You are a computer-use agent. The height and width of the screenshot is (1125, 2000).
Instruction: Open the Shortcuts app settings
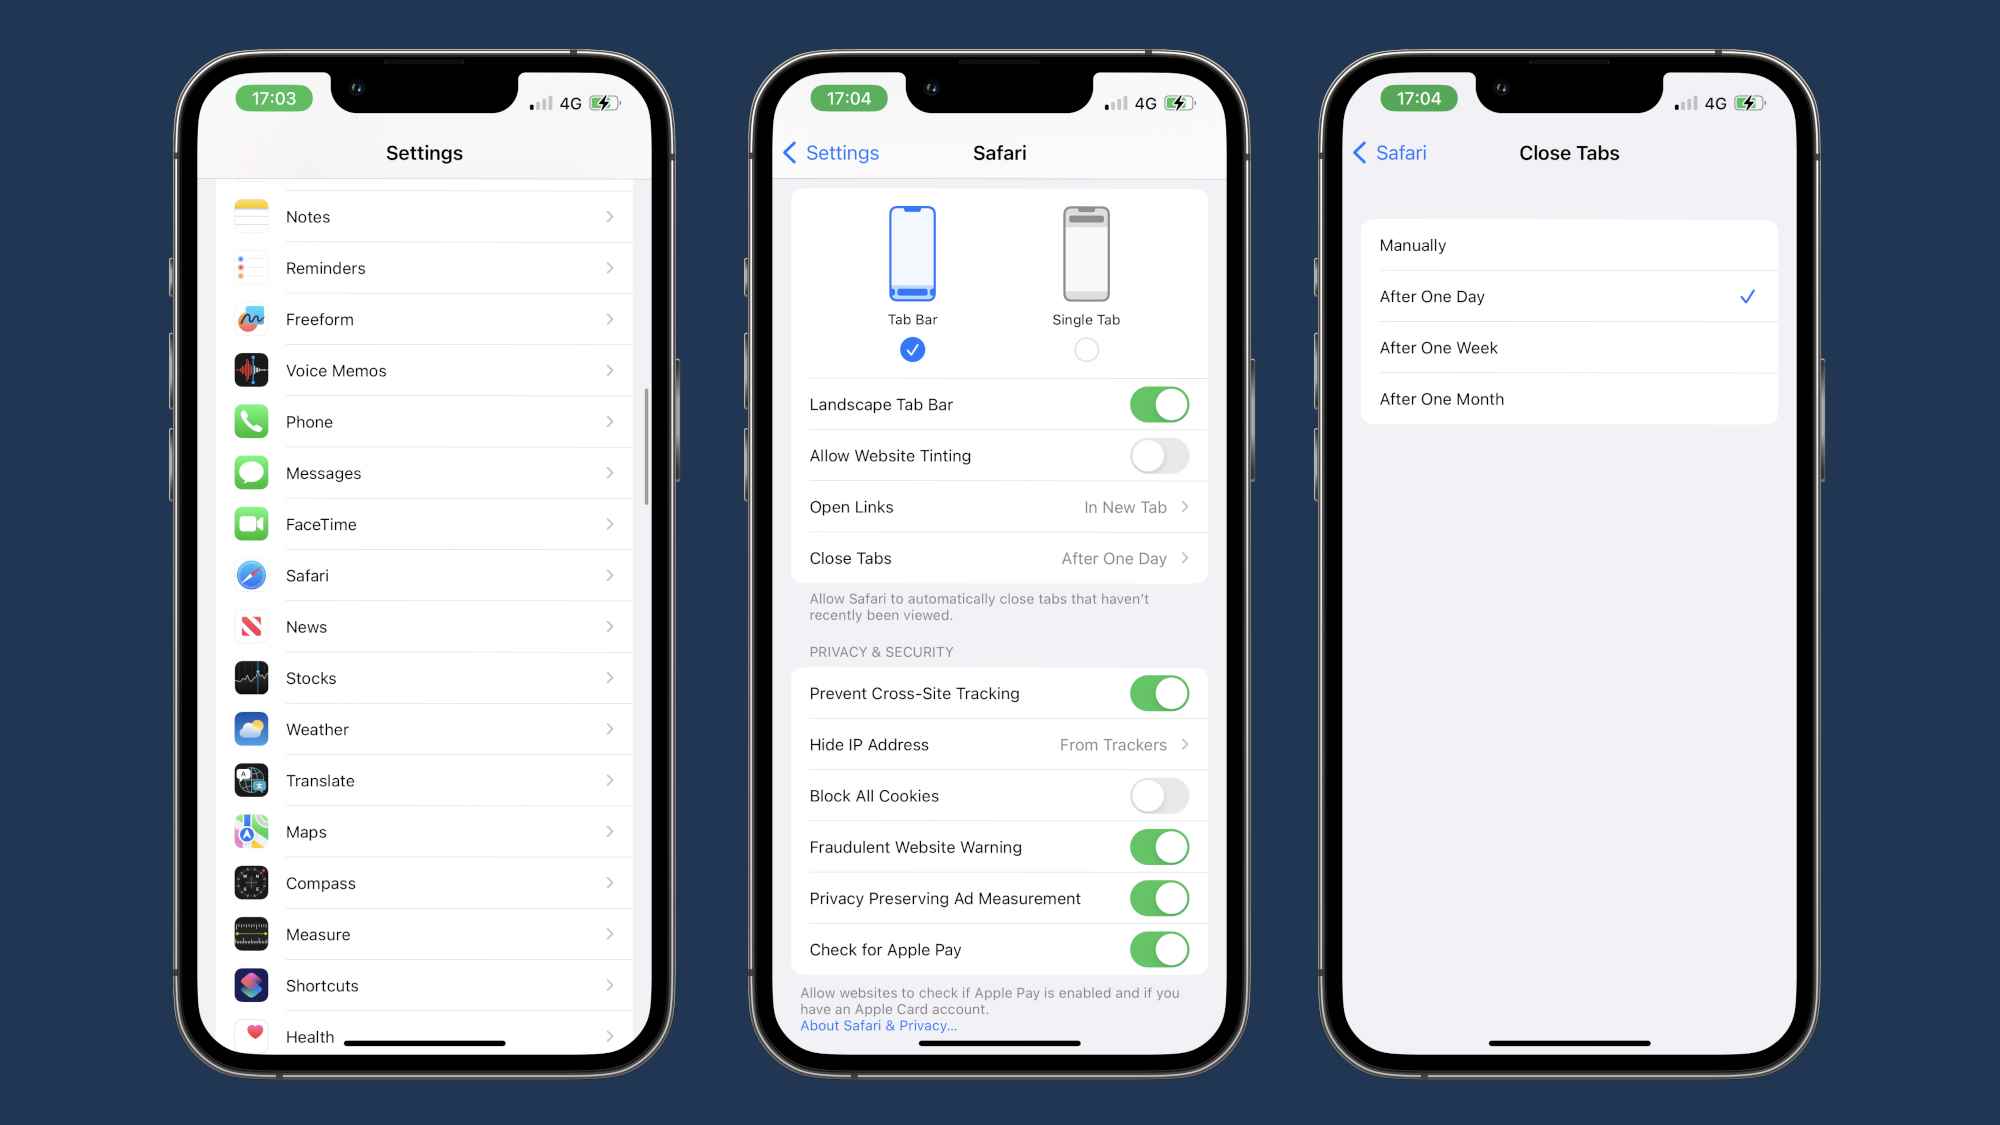[426, 985]
